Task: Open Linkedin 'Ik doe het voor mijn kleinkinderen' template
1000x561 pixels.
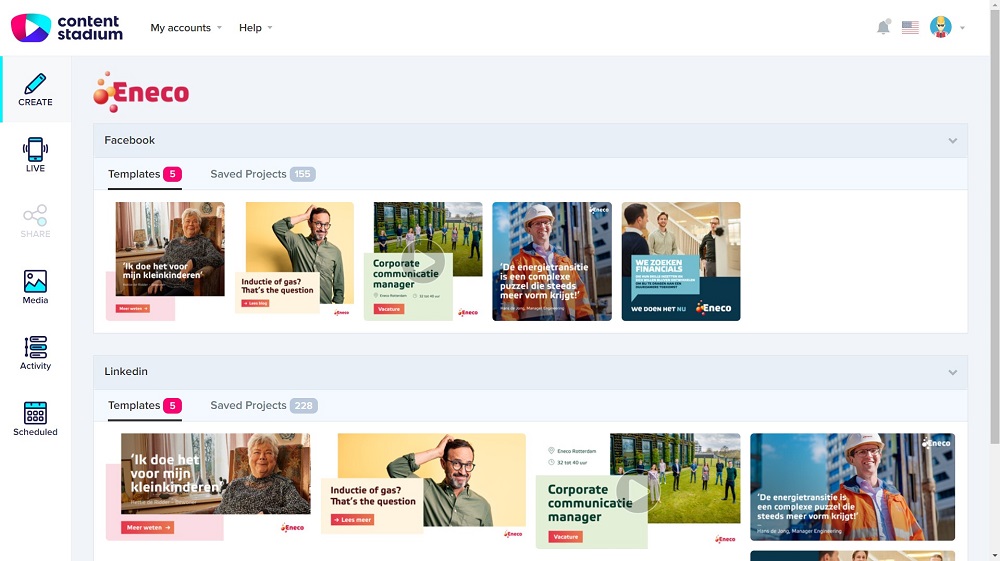Action: click(209, 487)
